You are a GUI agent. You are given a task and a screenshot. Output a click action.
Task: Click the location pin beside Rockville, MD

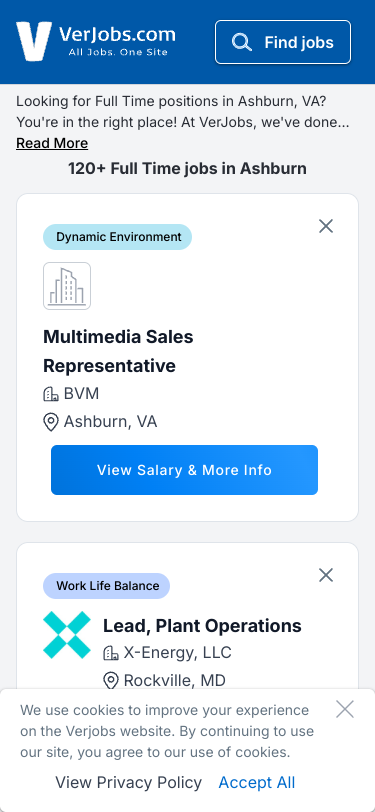[110, 680]
